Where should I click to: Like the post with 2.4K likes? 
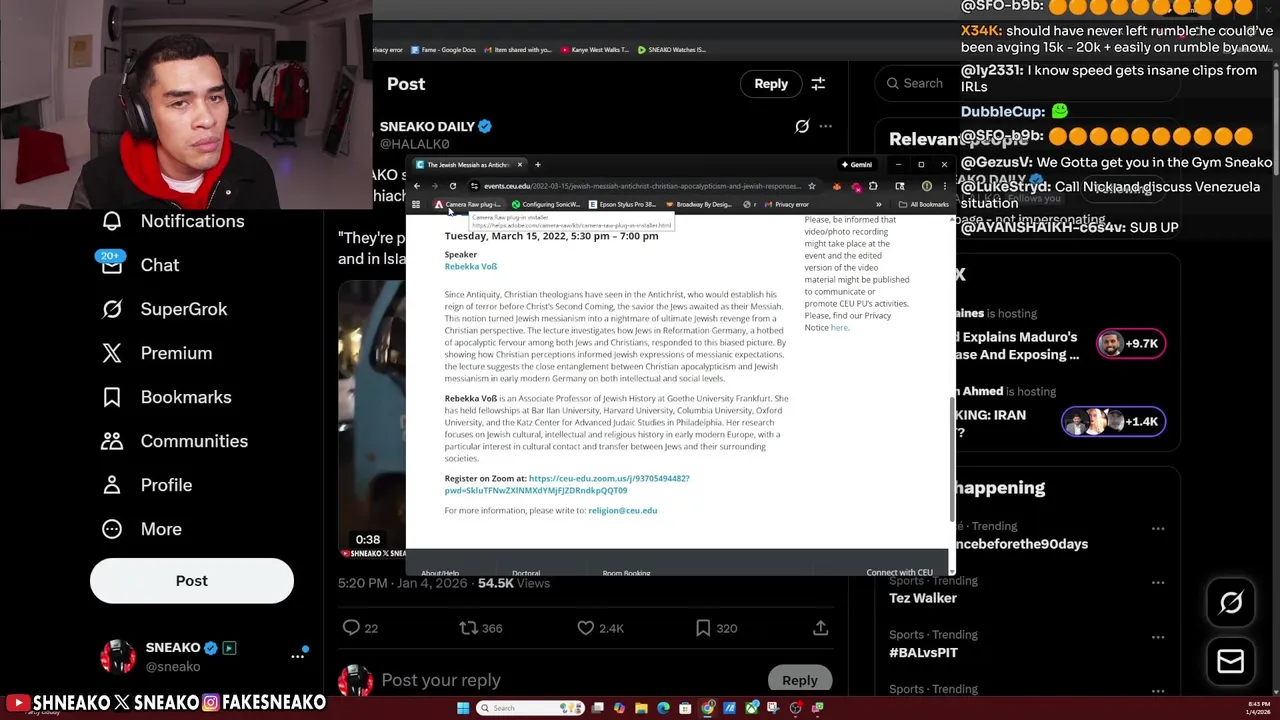pyautogui.click(x=586, y=628)
